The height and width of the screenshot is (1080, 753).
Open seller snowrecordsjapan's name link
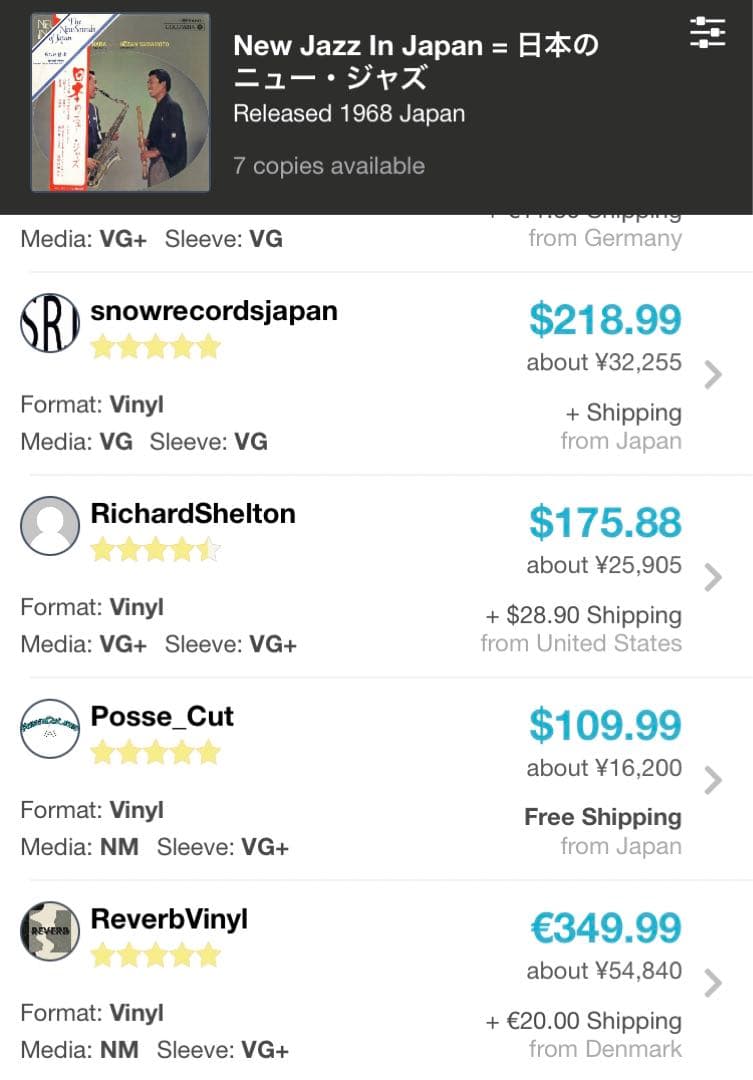[x=214, y=311]
